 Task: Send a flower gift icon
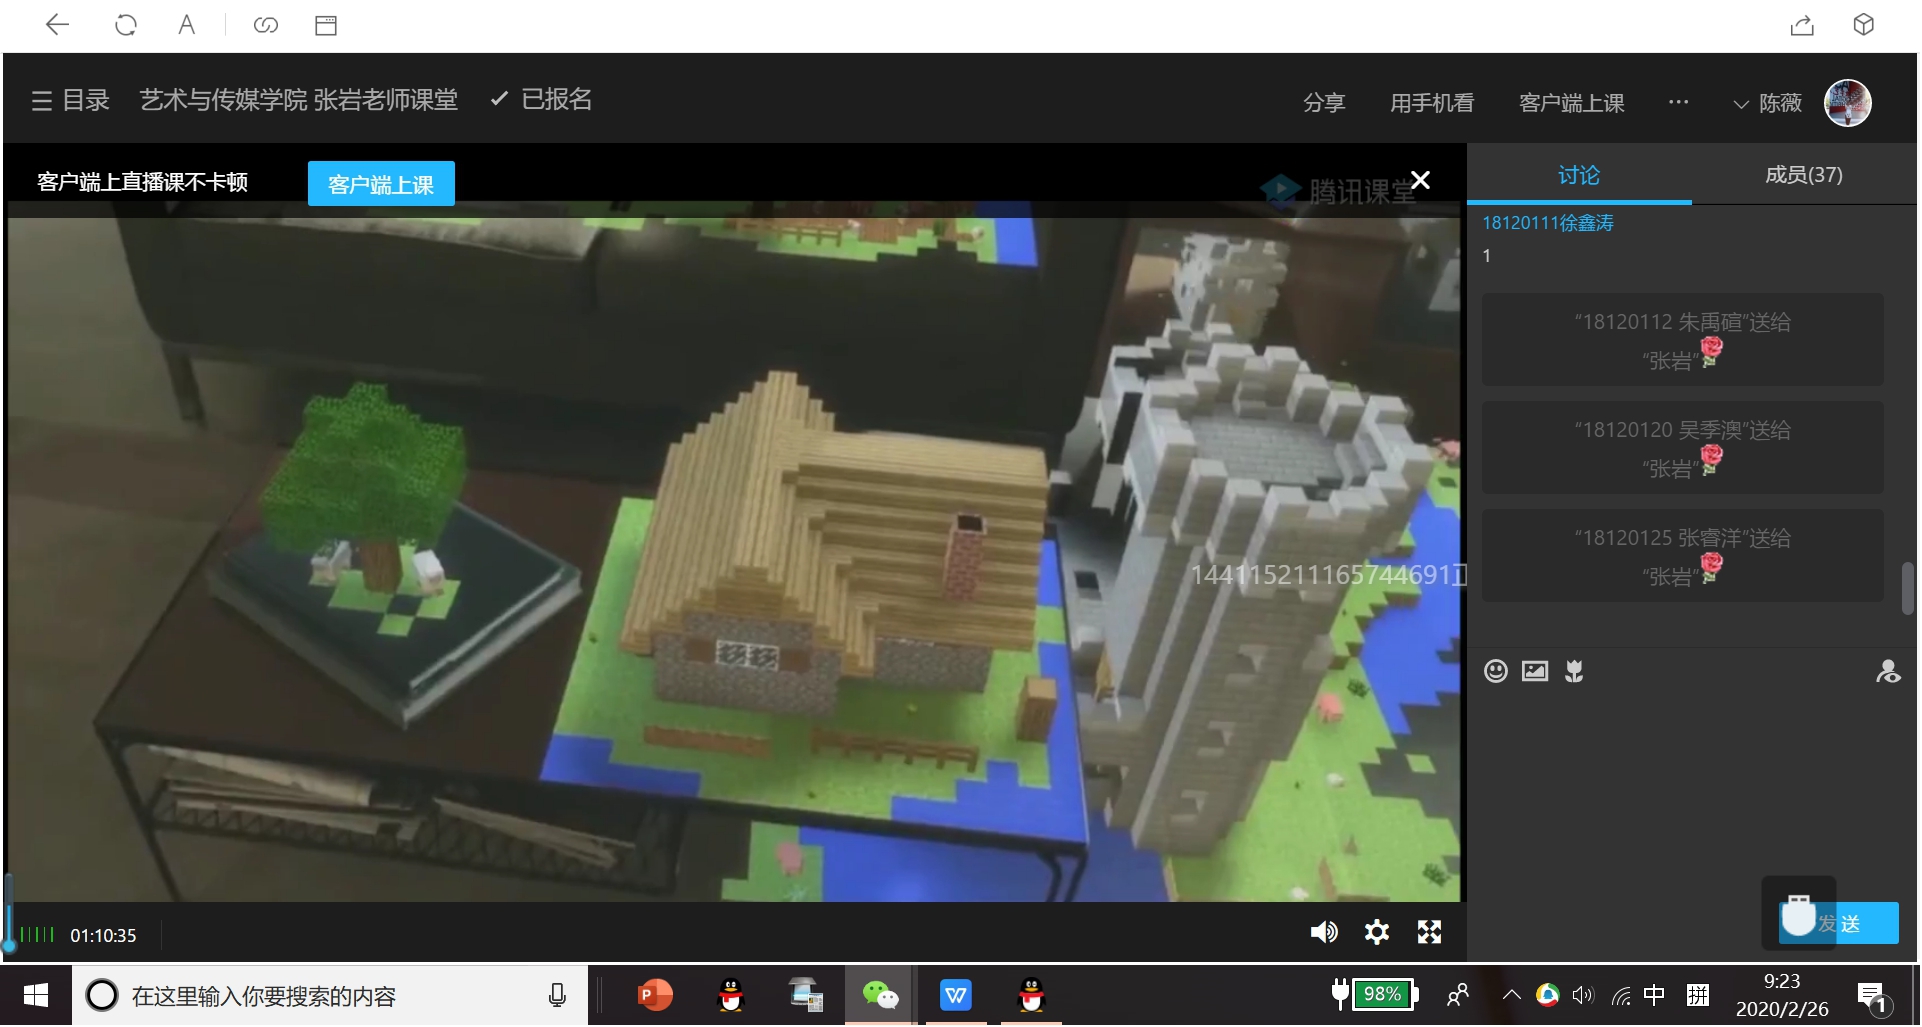pyautogui.click(x=1574, y=672)
